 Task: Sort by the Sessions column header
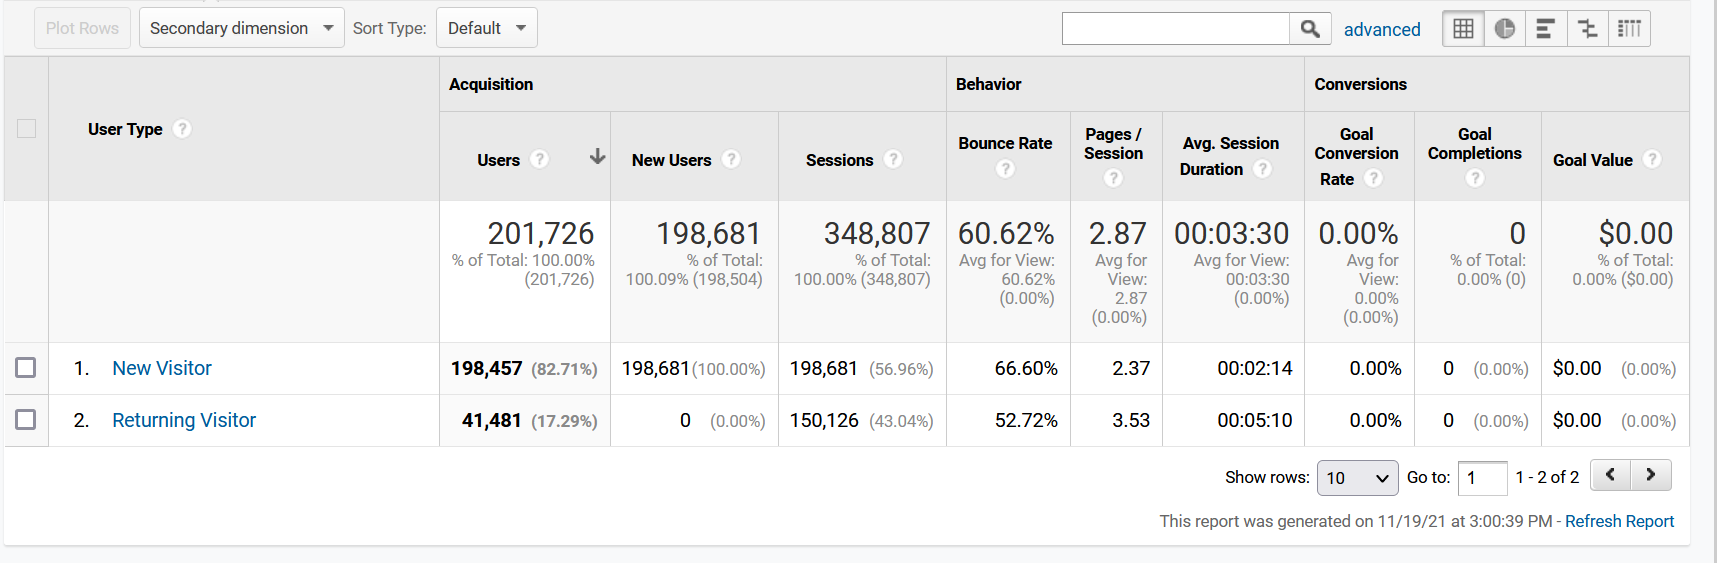(839, 160)
